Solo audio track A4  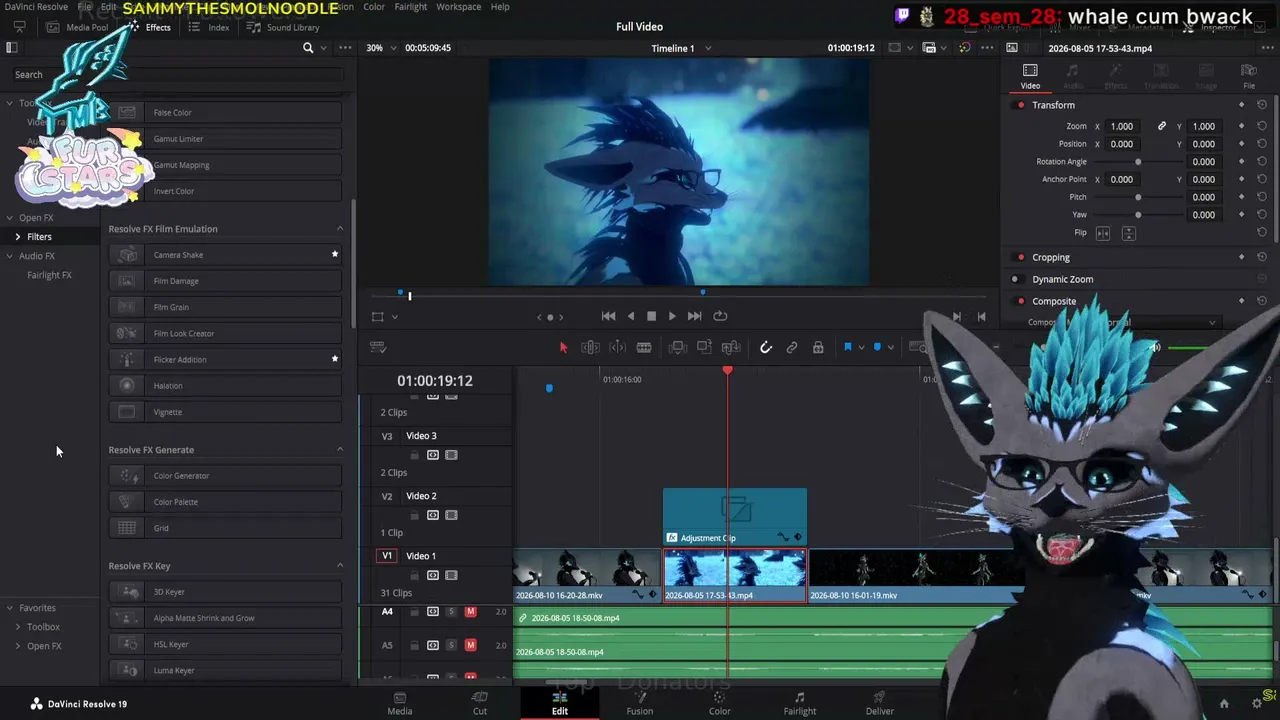451,612
